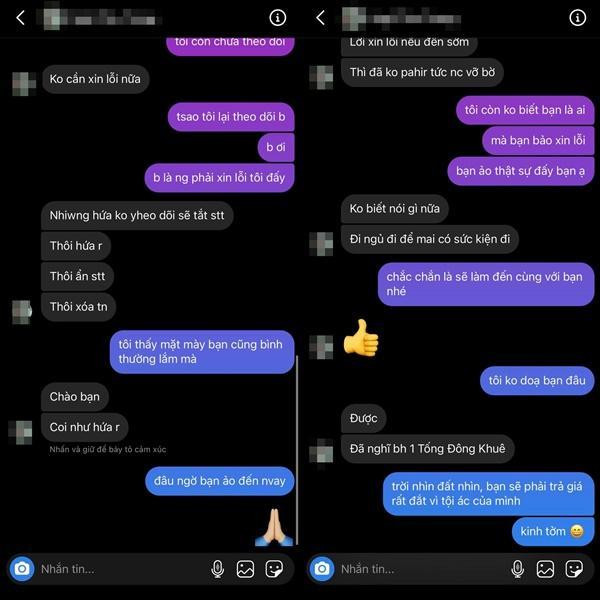The image size is (600, 600).
Task: Open chat info in left conversation
Action: click(277, 18)
